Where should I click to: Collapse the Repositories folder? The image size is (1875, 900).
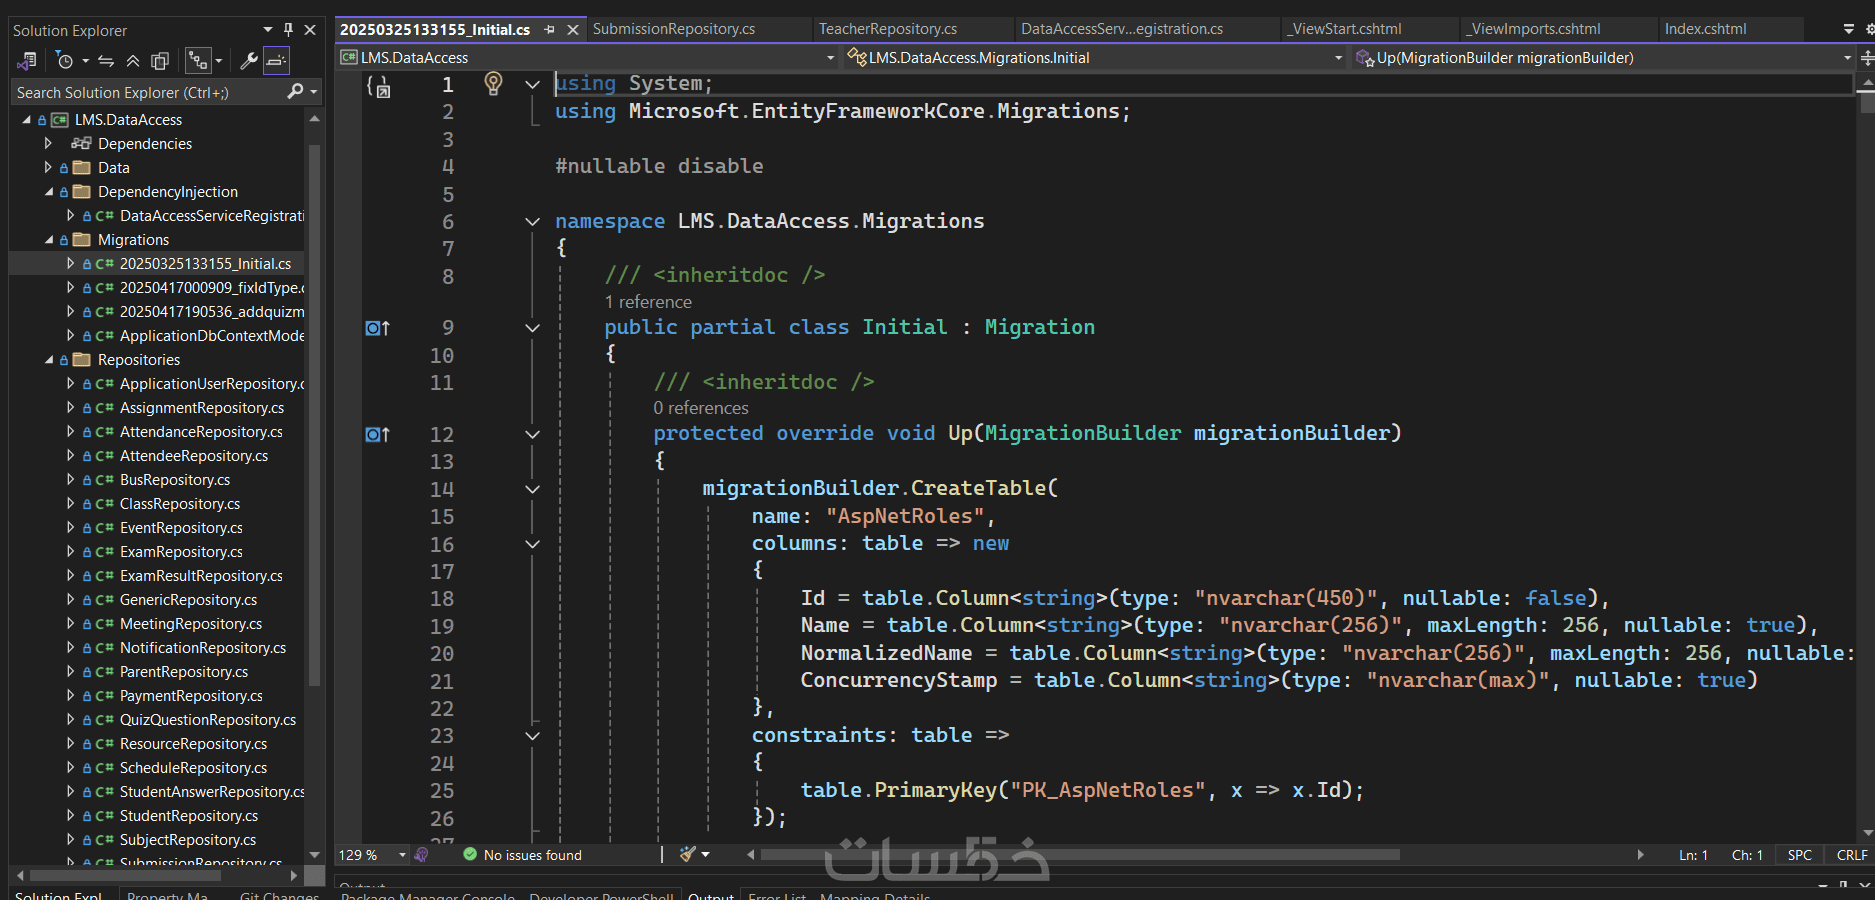(49, 360)
